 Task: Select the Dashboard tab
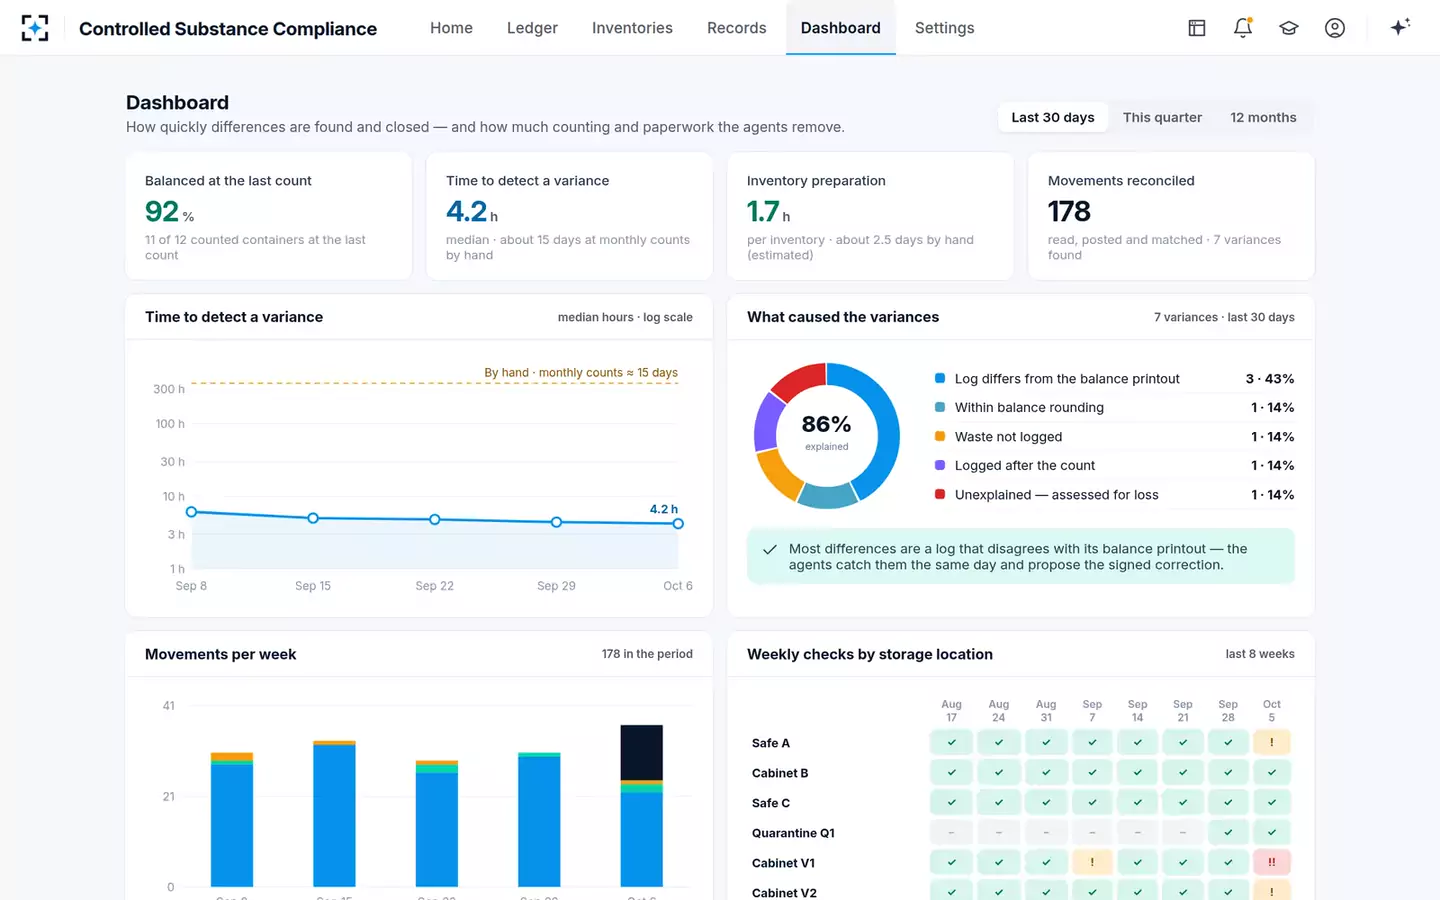[841, 28]
